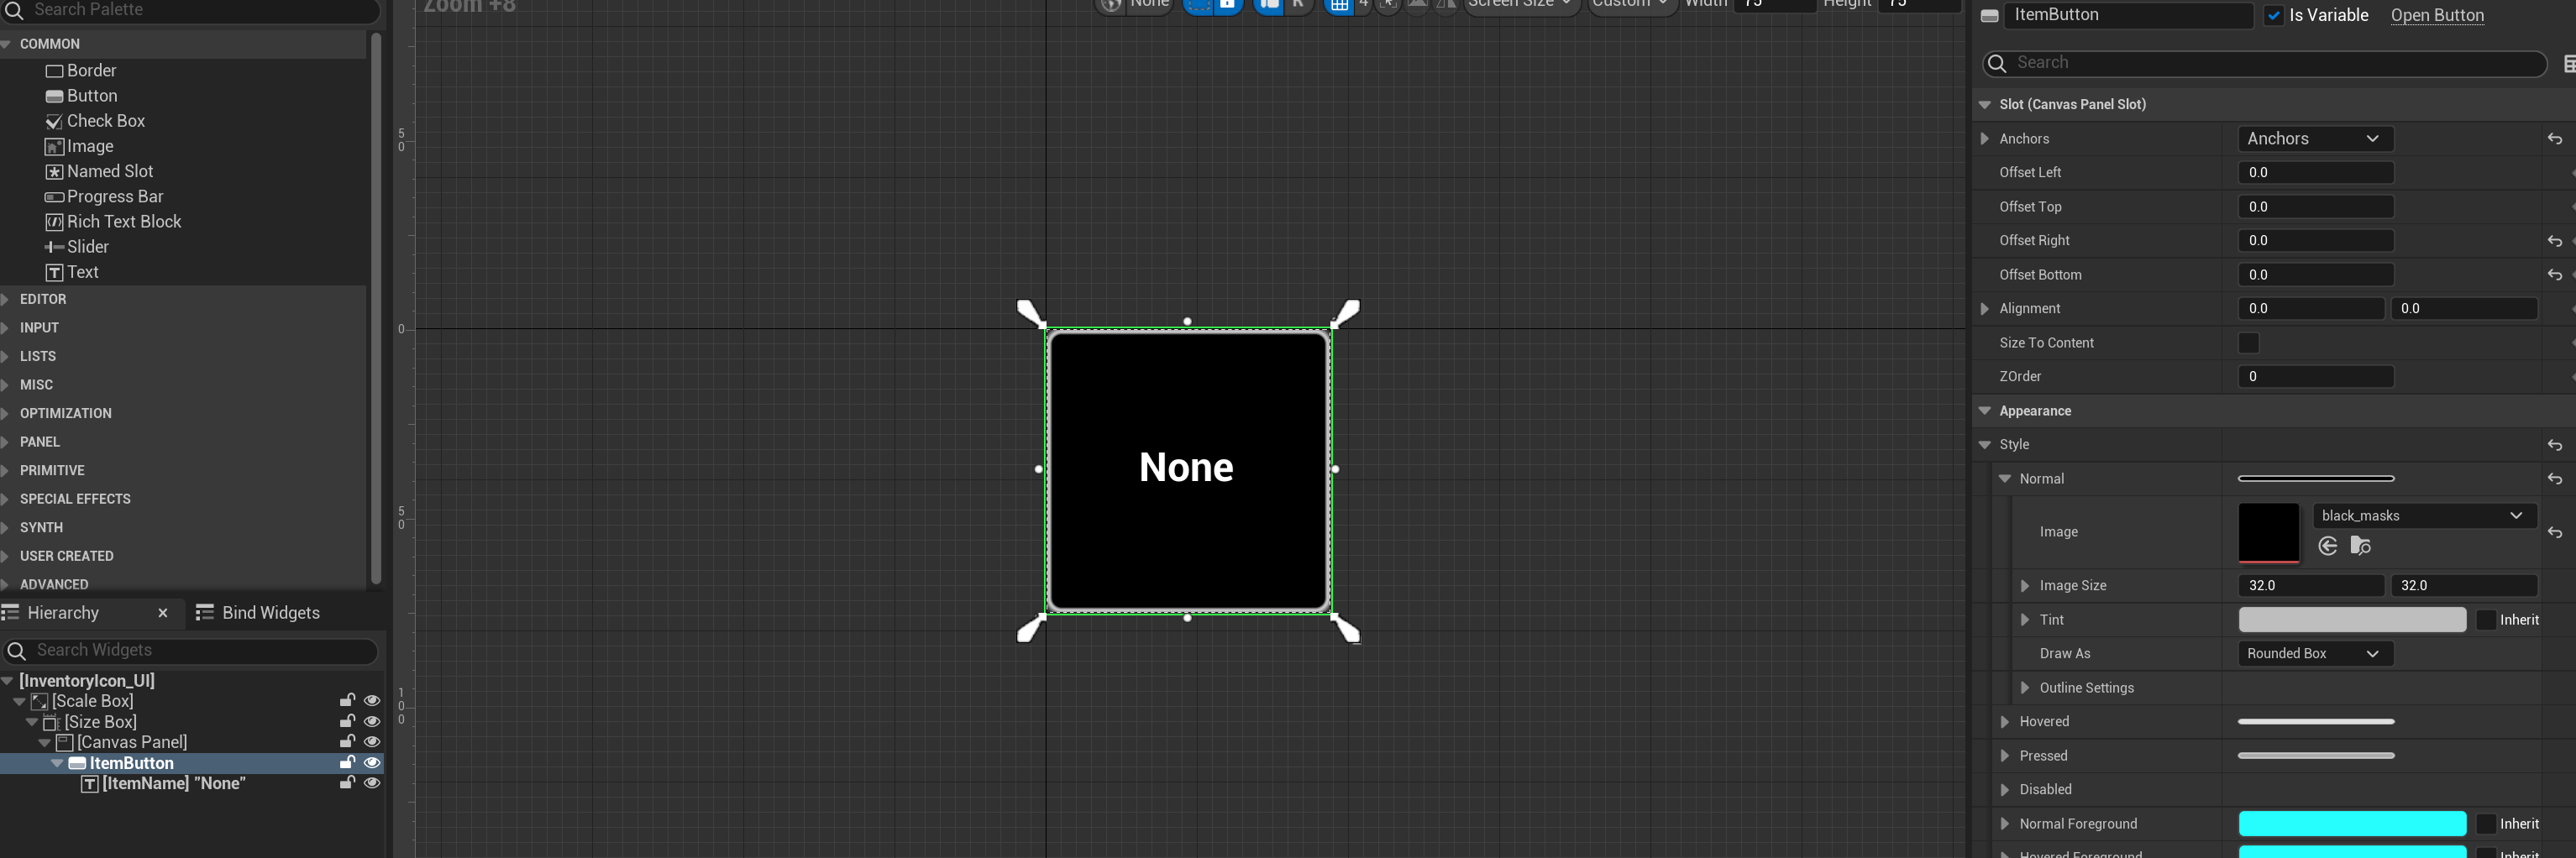Click the palette search magnifier icon
The image size is (2576, 858).
tap(14, 10)
